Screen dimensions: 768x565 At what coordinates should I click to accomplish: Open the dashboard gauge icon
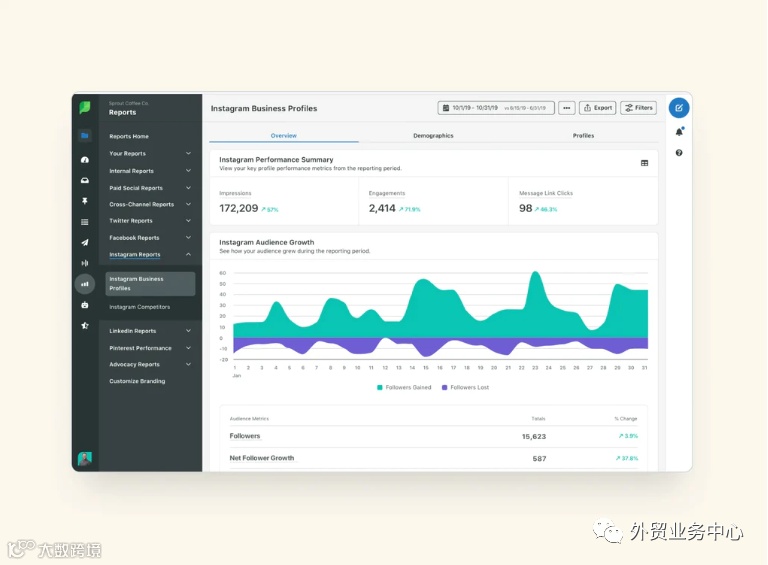[85, 160]
